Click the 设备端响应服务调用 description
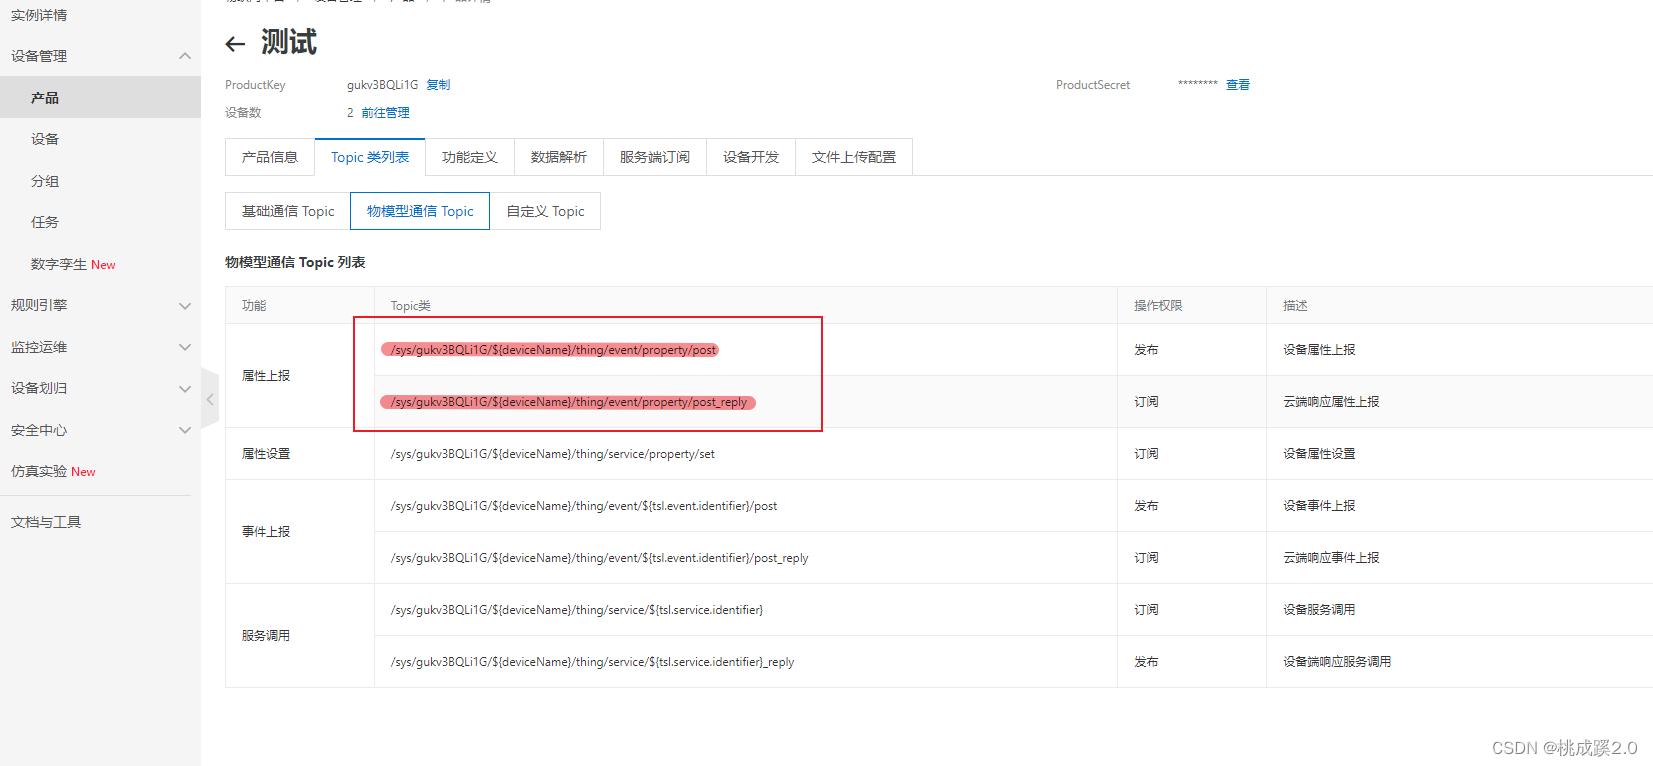Screen dimensions: 1653x766 coord(1337,662)
